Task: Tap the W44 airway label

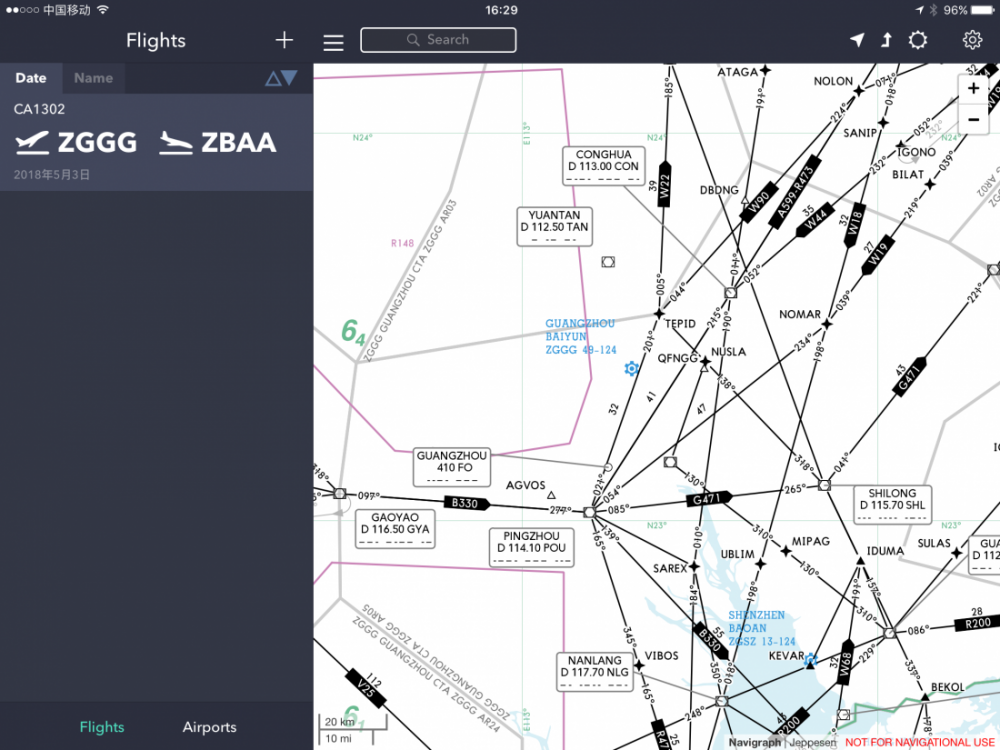Action: pos(814,219)
